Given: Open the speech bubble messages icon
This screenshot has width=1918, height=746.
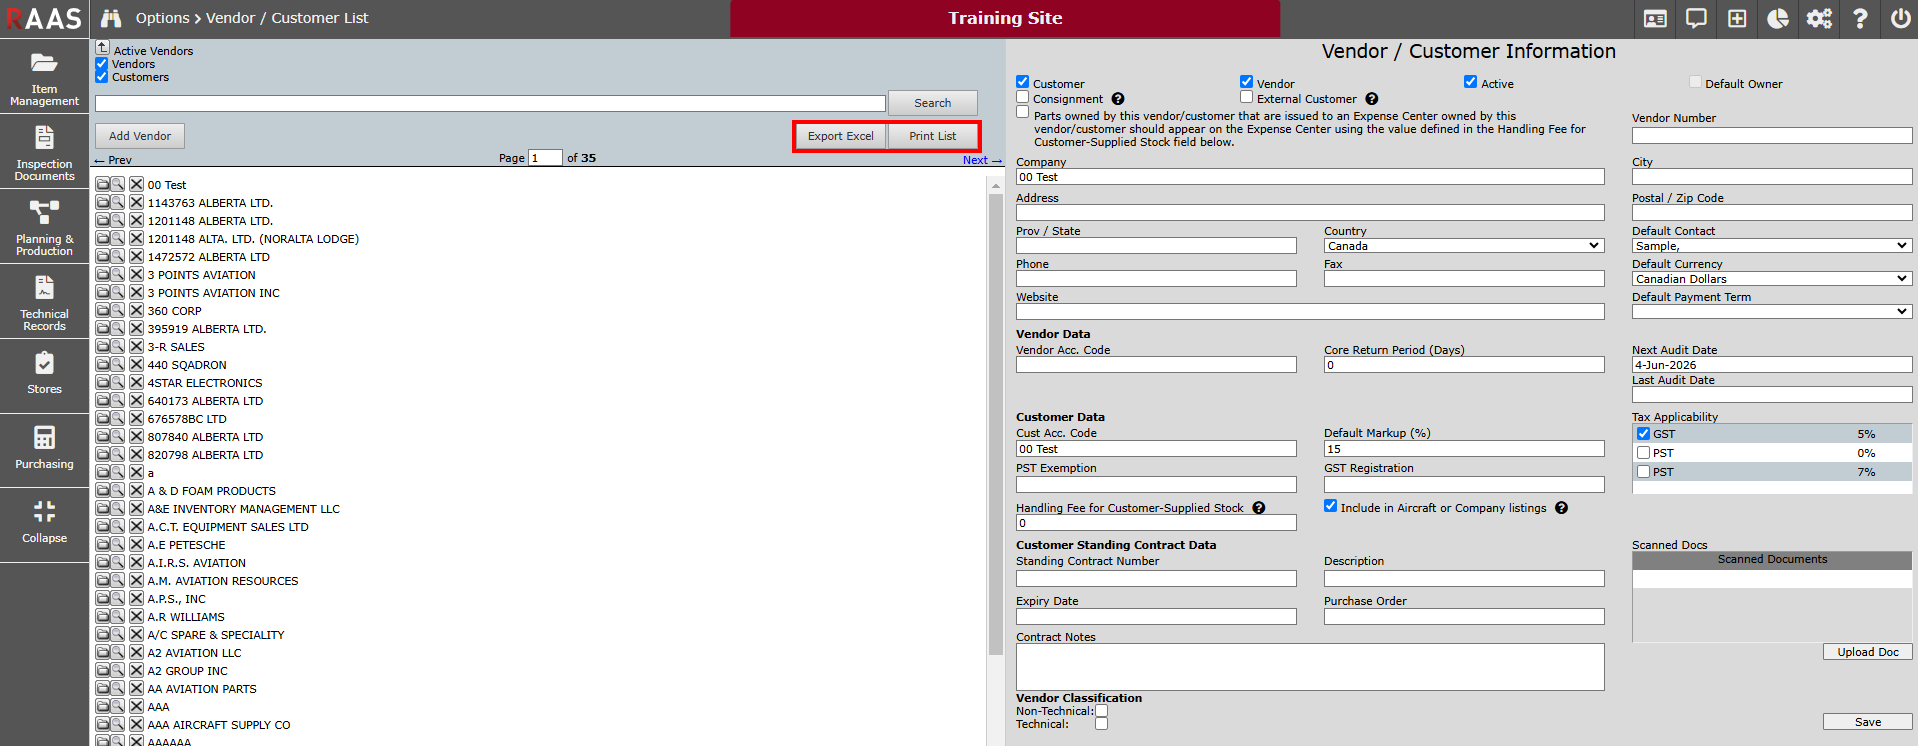Looking at the screenshot, I should 1695,19.
